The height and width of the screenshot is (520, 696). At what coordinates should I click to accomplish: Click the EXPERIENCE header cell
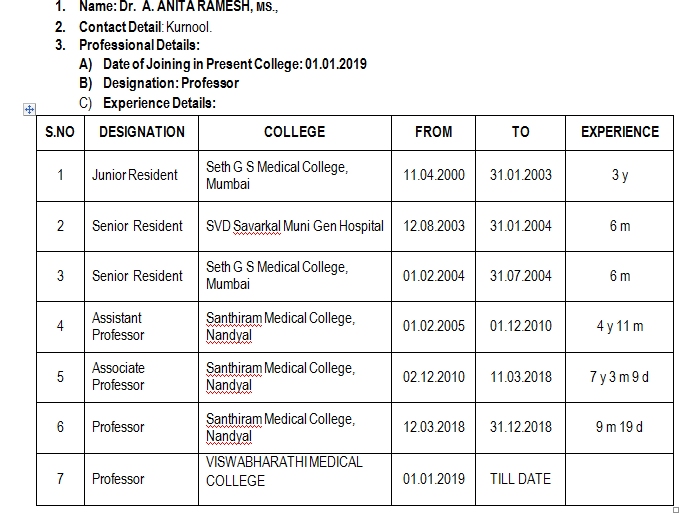tap(620, 132)
